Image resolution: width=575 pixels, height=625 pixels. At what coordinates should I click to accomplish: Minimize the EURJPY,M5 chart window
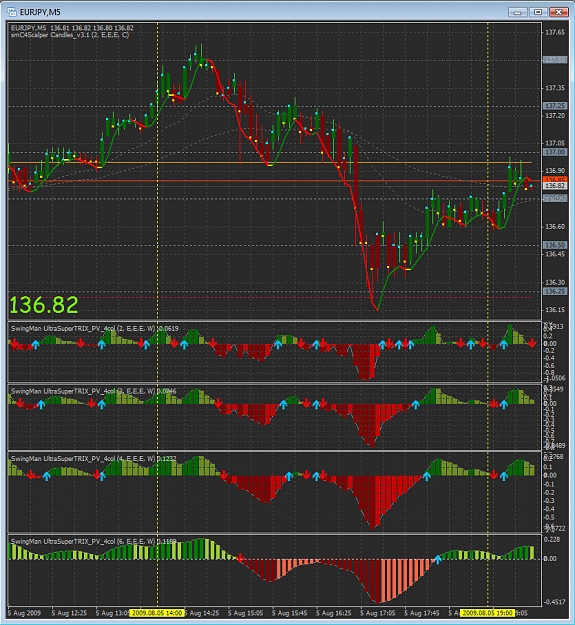coord(518,12)
